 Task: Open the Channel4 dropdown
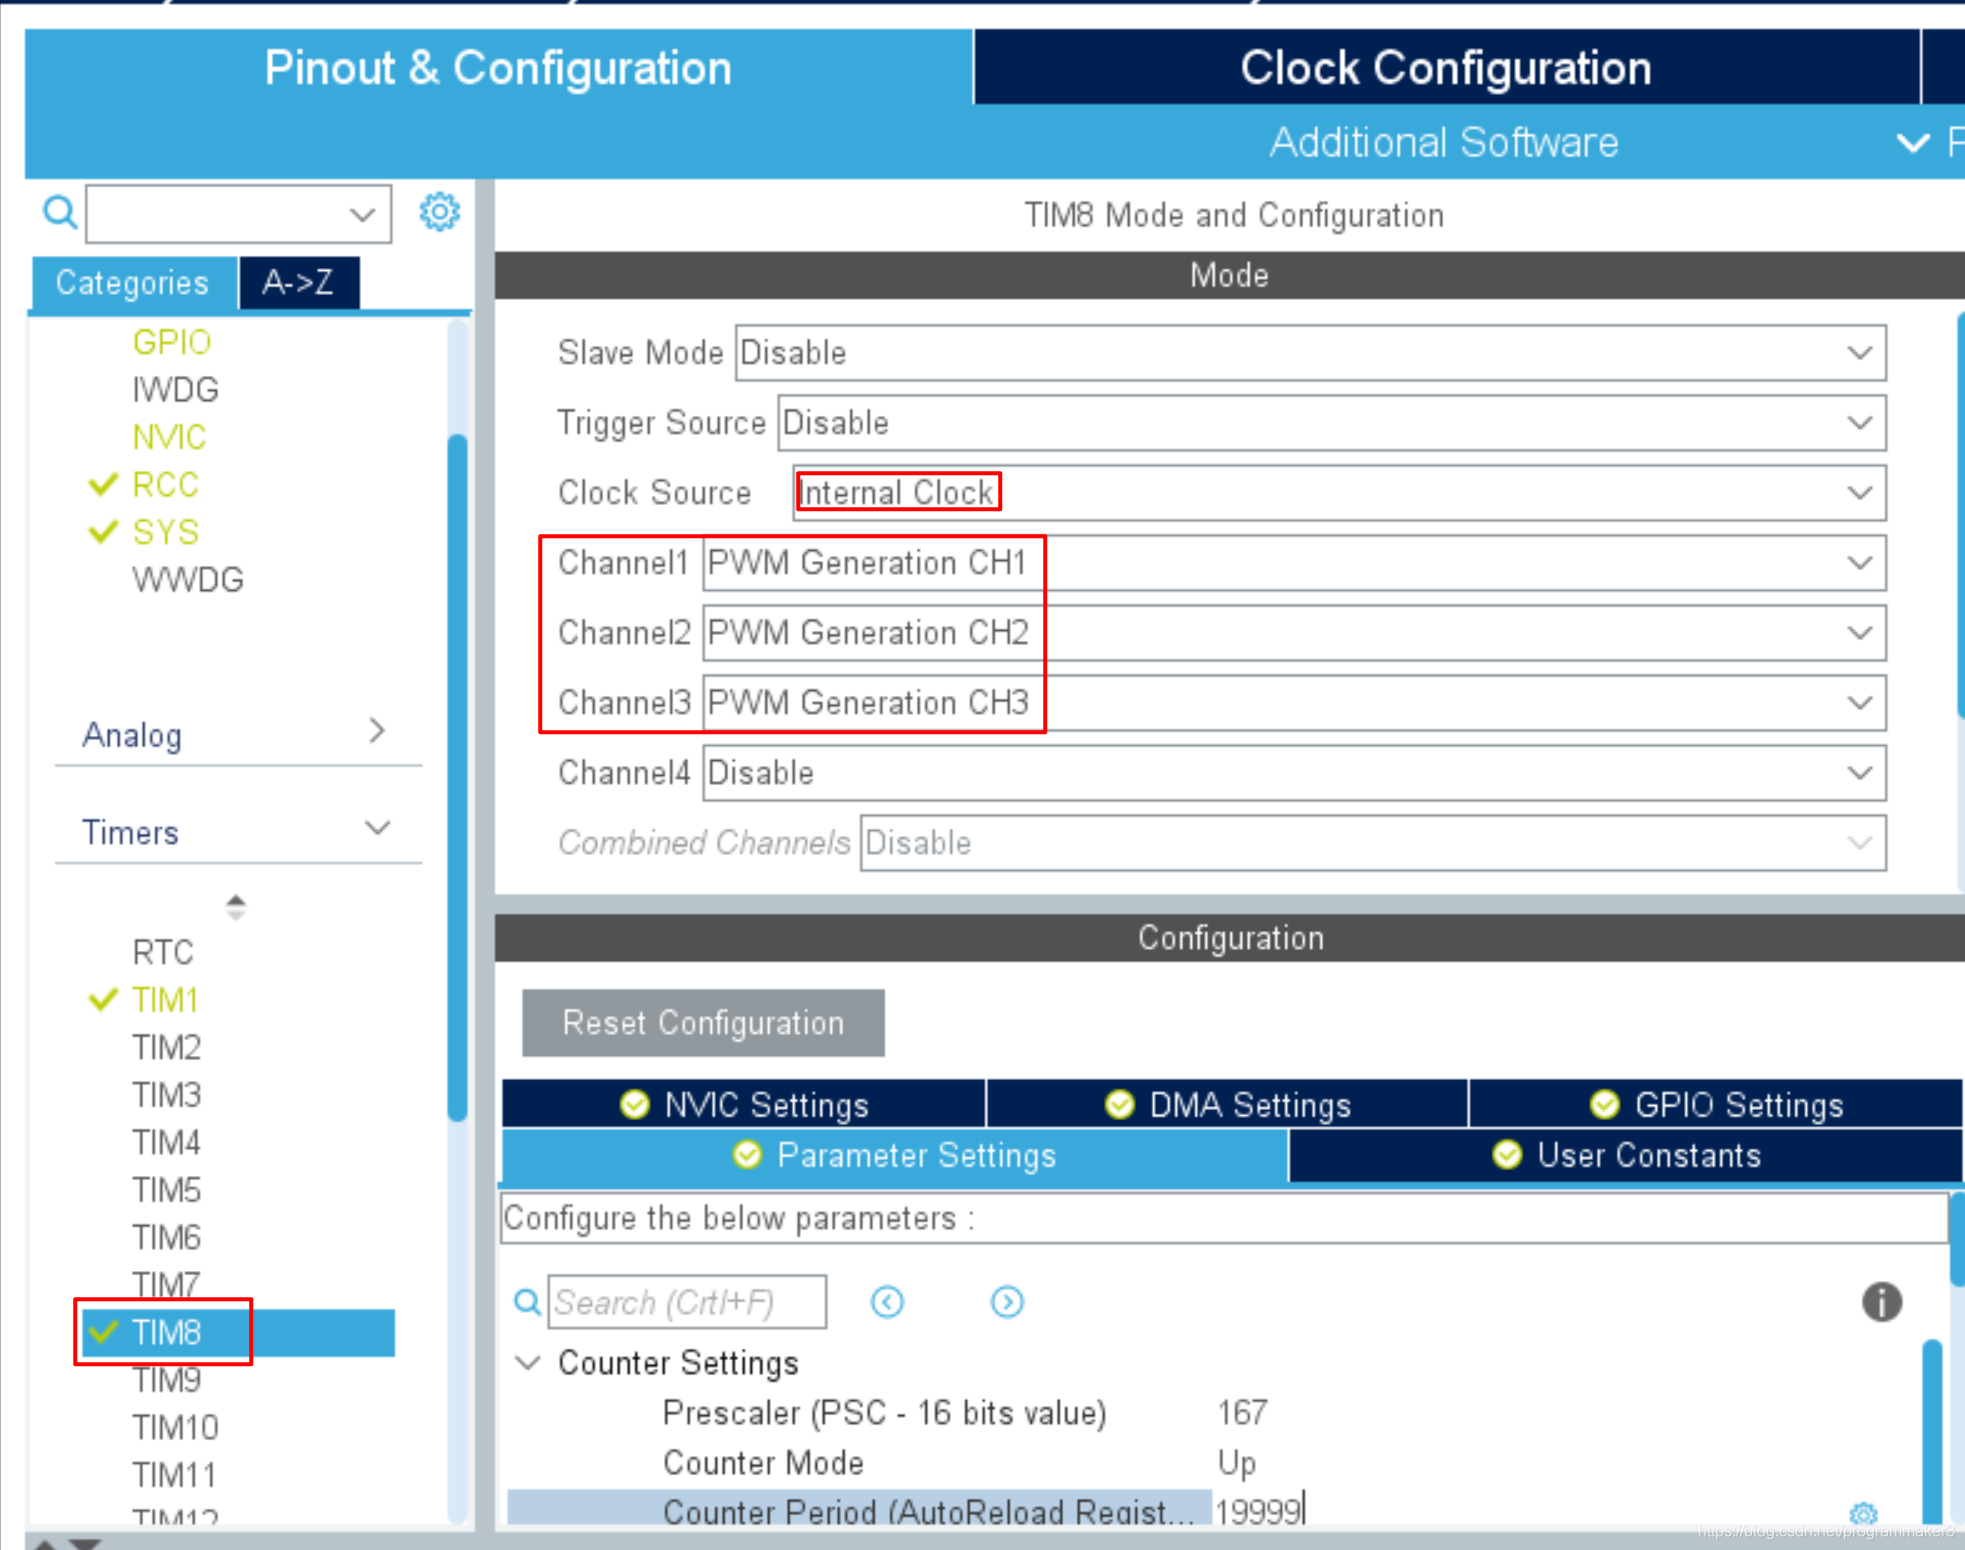1294,773
